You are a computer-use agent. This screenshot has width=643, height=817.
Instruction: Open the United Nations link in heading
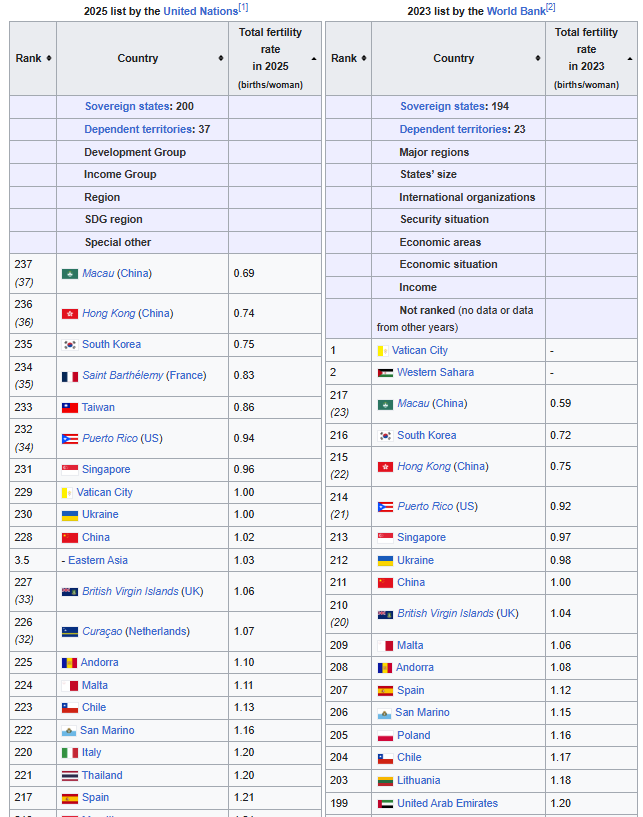click(201, 11)
